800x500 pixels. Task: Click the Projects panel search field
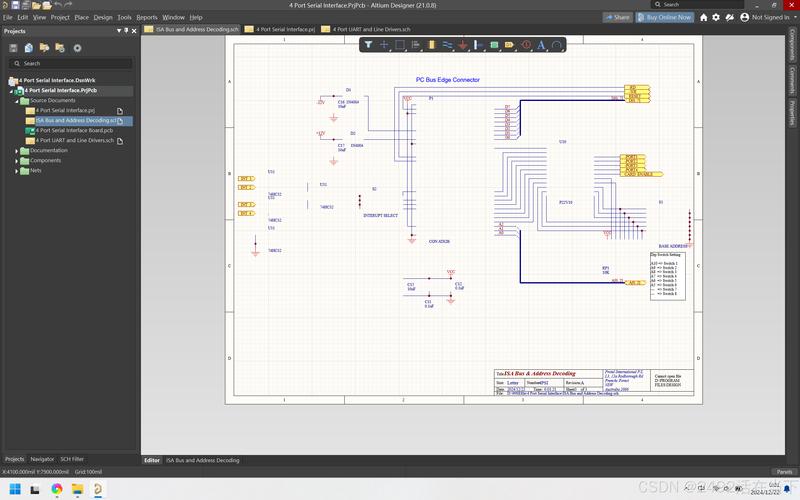tap(70, 63)
